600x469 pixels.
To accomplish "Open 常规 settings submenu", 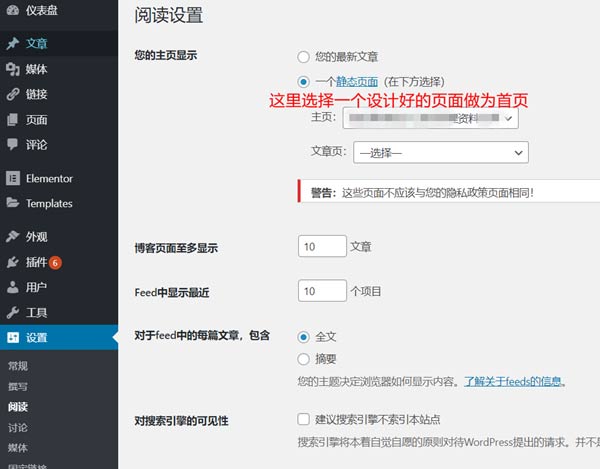I will click(x=18, y=366).
